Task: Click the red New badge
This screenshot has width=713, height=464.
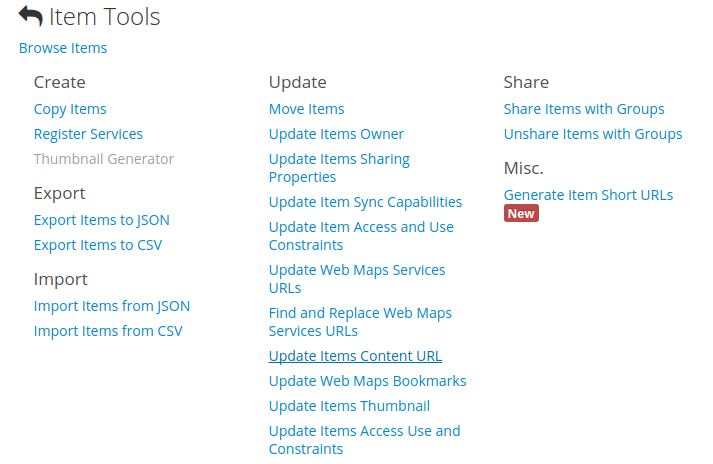Action: coord(521,214)
